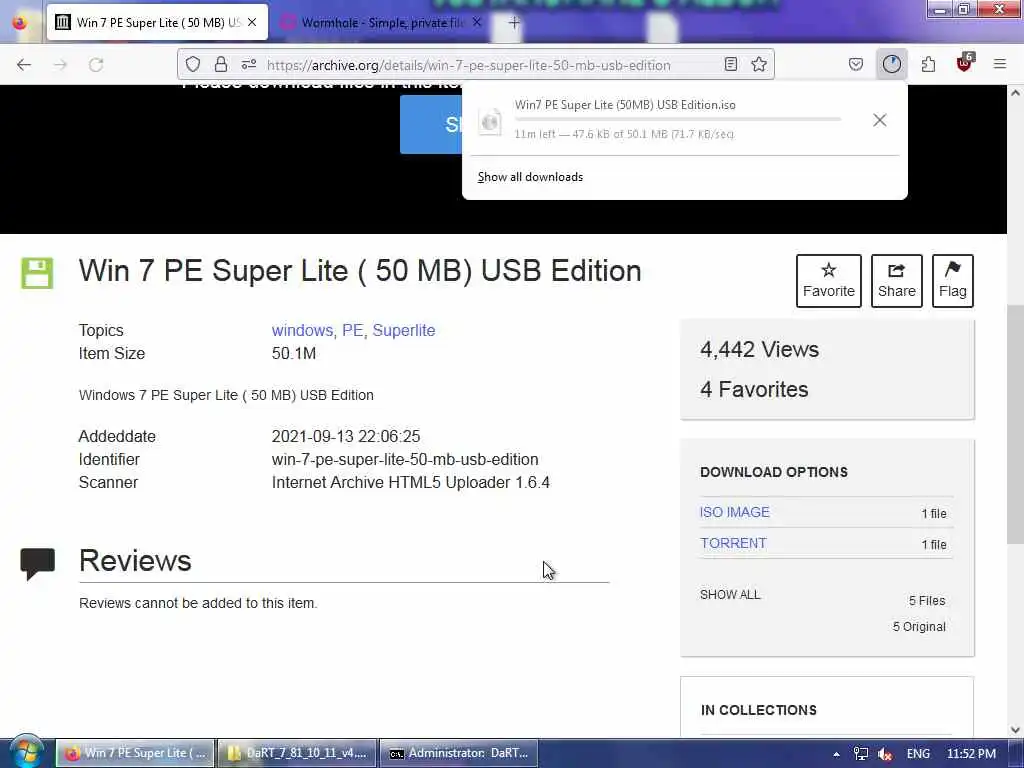Open a new tab with plus button
The height and width of the screenshot is (768, 1024).
(514, 23)
